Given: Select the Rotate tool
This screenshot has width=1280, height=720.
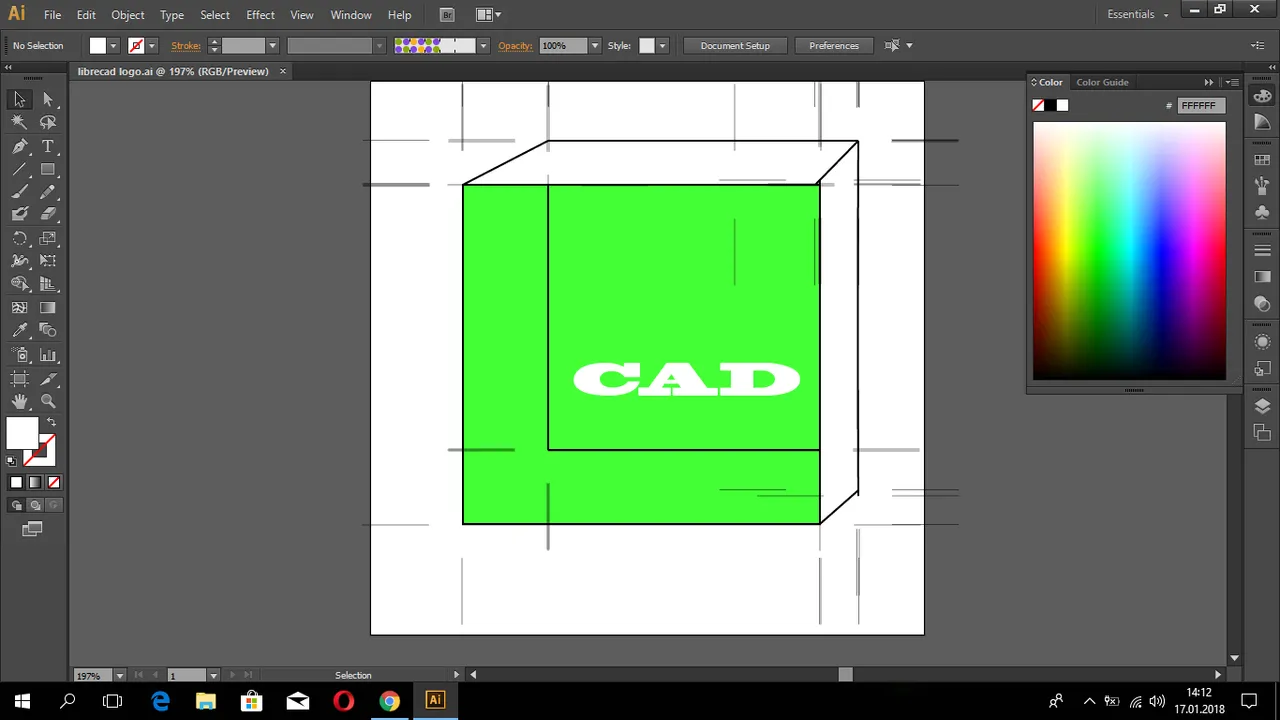Looking at the screenshot, I should pos(19,238).
